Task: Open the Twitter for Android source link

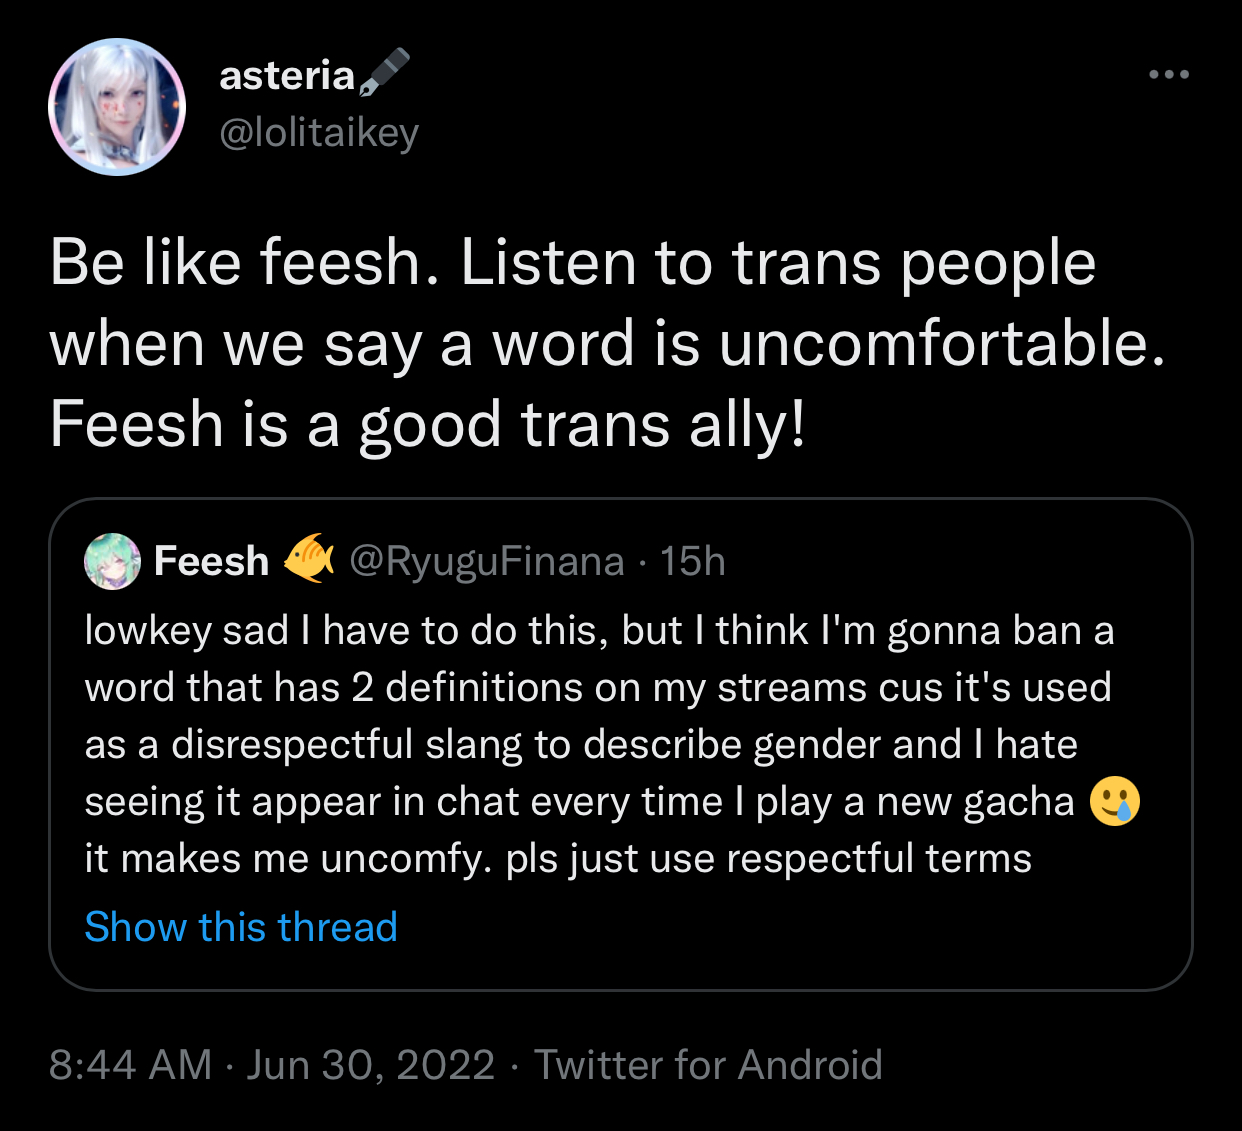Action: point(708,1065)
